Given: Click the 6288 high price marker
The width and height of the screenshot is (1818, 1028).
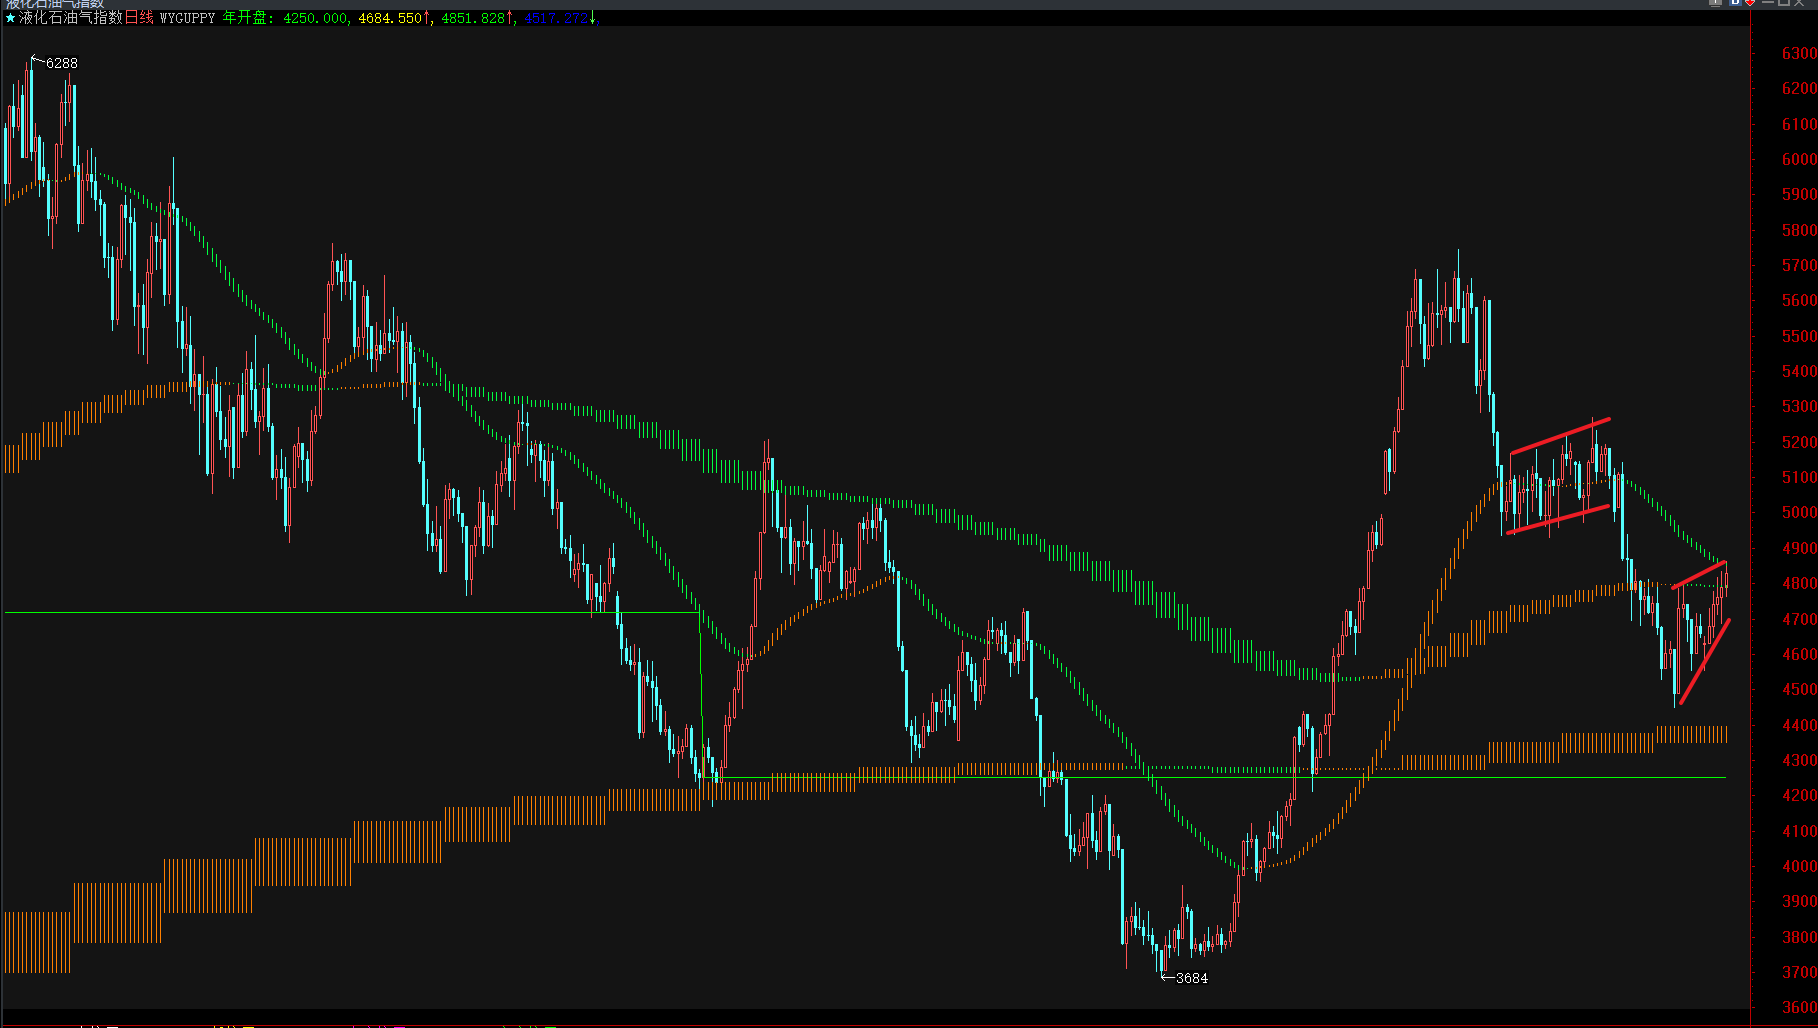Looking at the screenshot, I should pyautogui.click(x=61, y=63).
